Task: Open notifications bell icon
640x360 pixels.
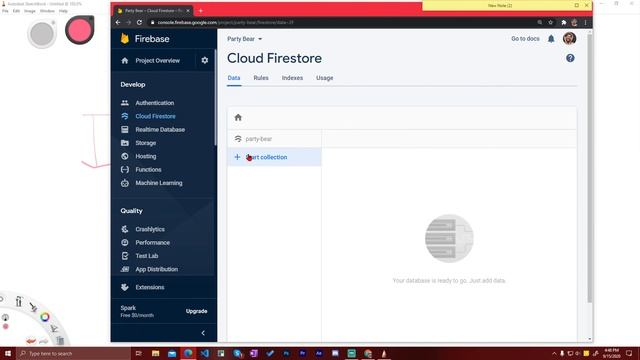Action: pyautogui.click(x=551, y=39)
